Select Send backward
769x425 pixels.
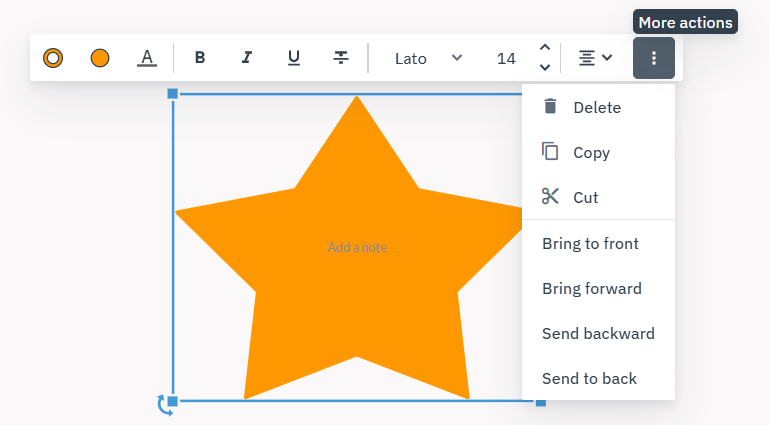coord(598,334)
